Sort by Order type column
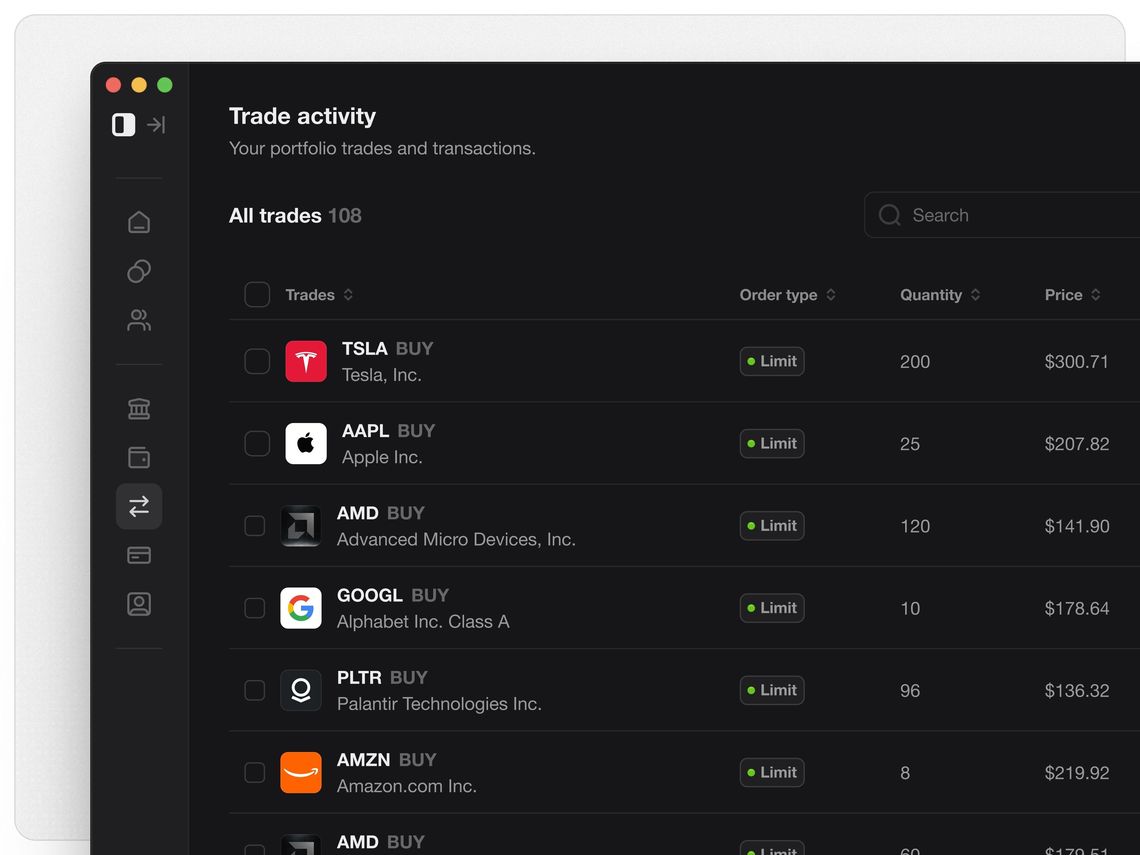The height and width of the screenshot is (855, 1140). click(787, 295)
